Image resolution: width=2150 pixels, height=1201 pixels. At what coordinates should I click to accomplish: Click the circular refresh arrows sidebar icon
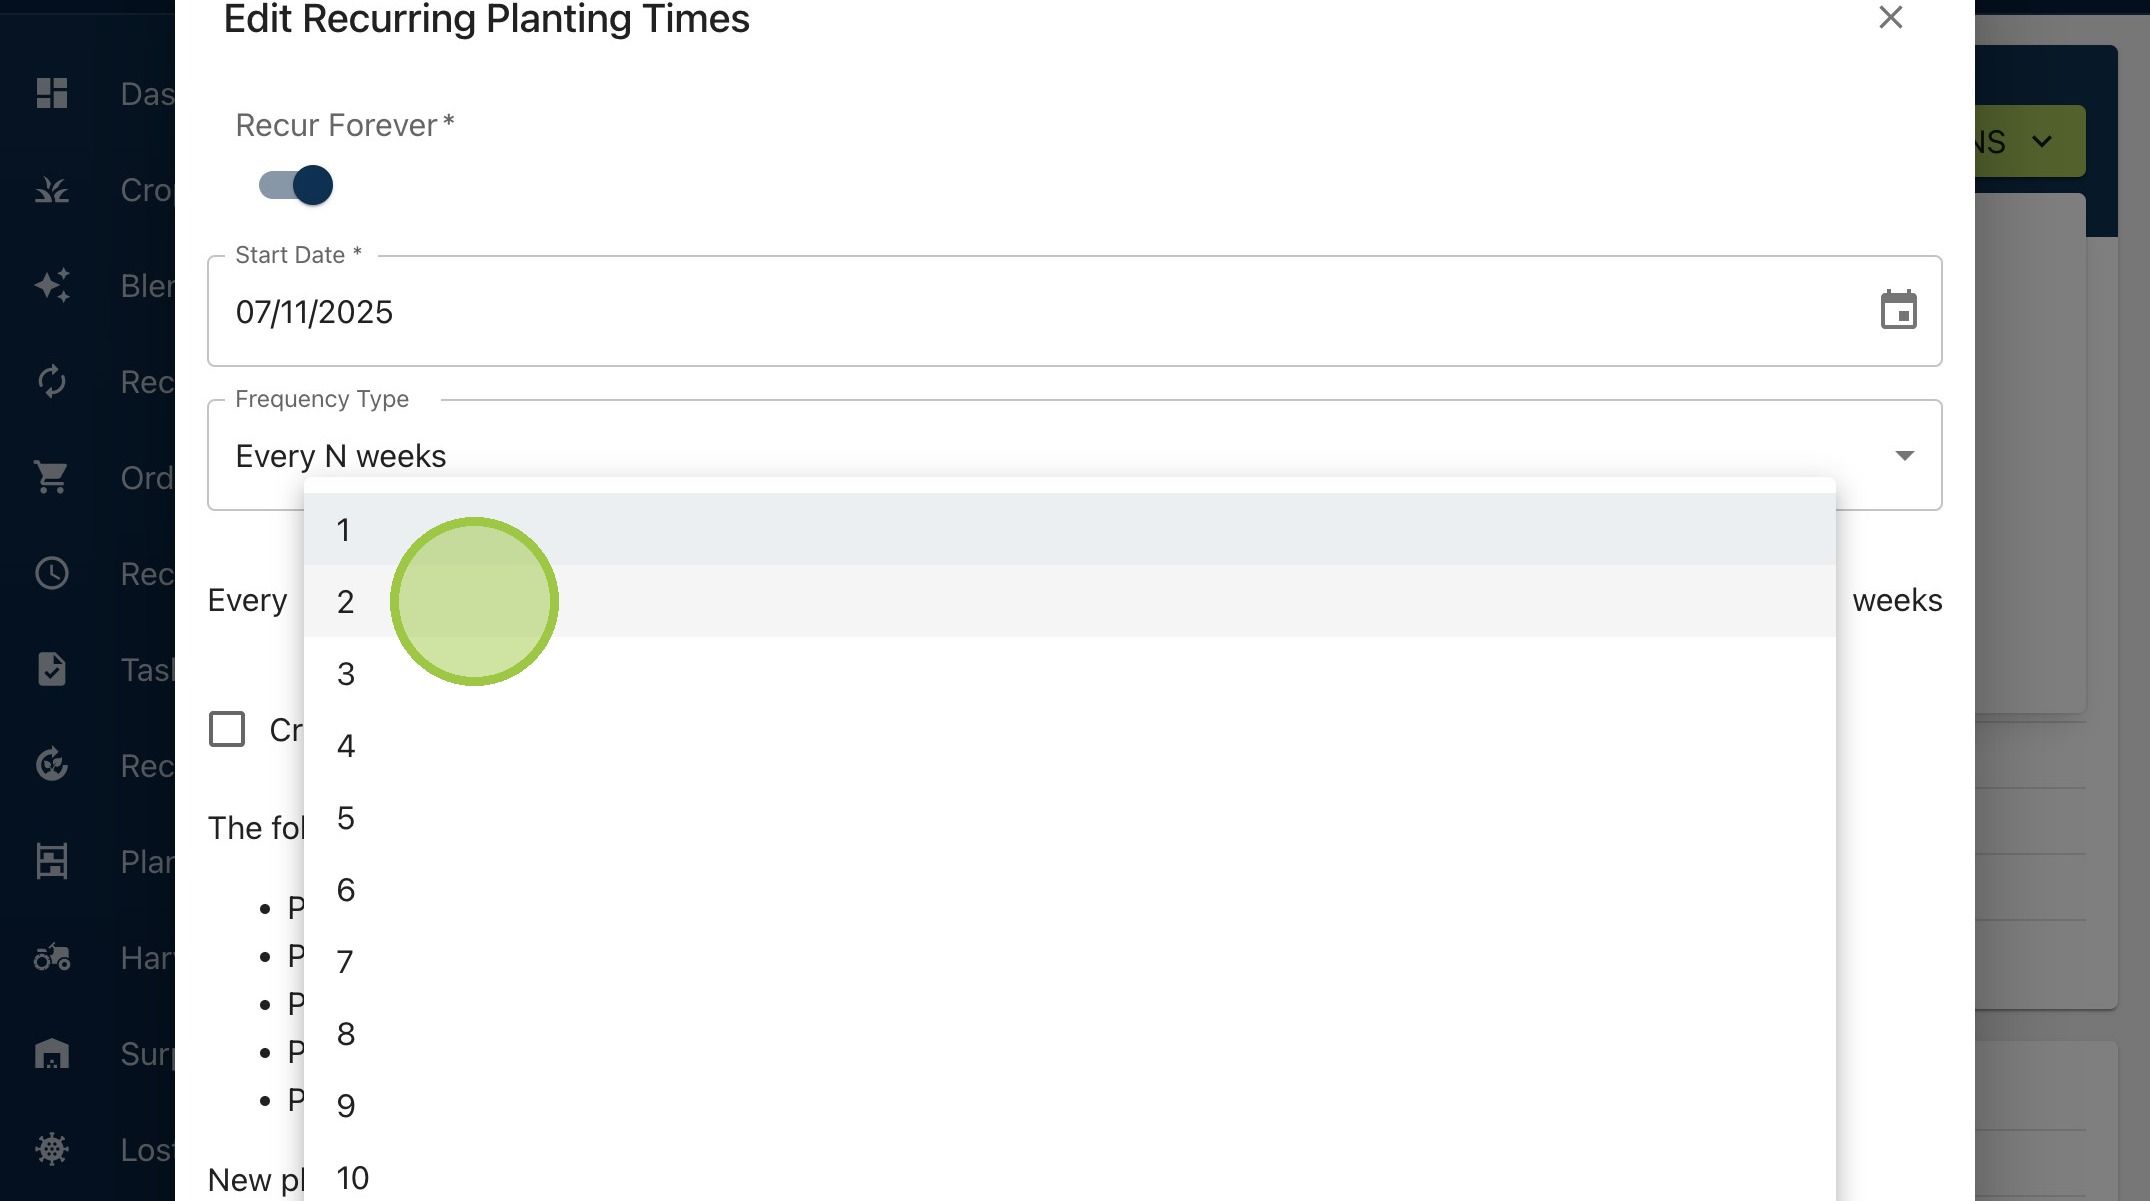tap(52, 382)
